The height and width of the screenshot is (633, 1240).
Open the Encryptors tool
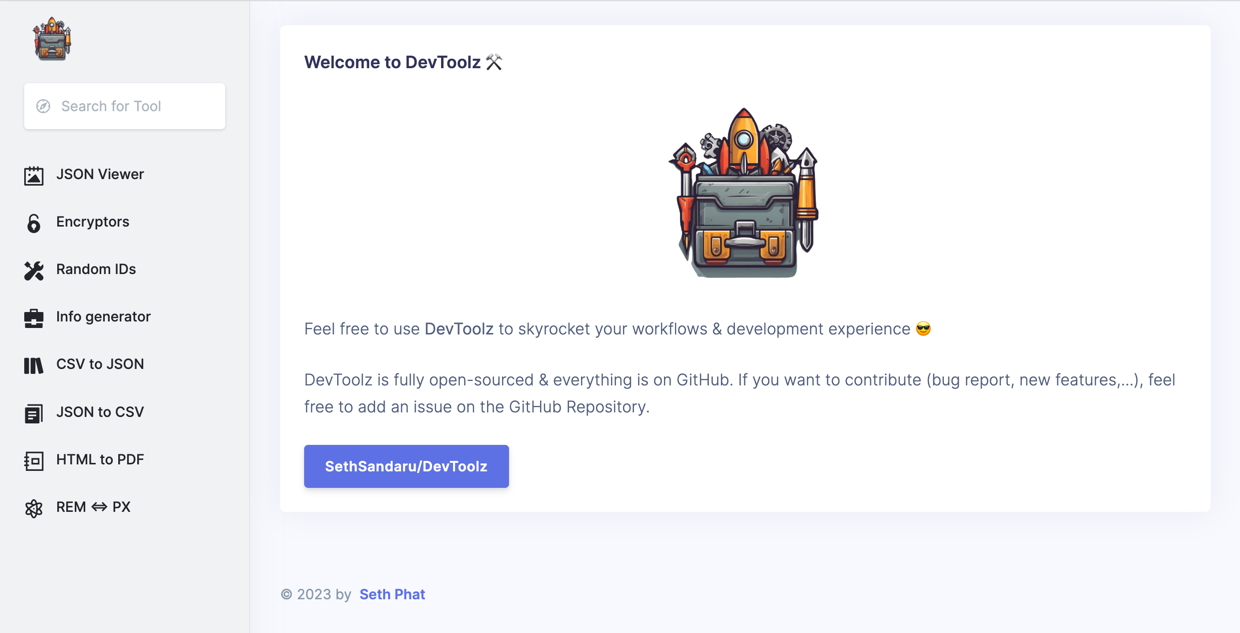pos(93,222)
